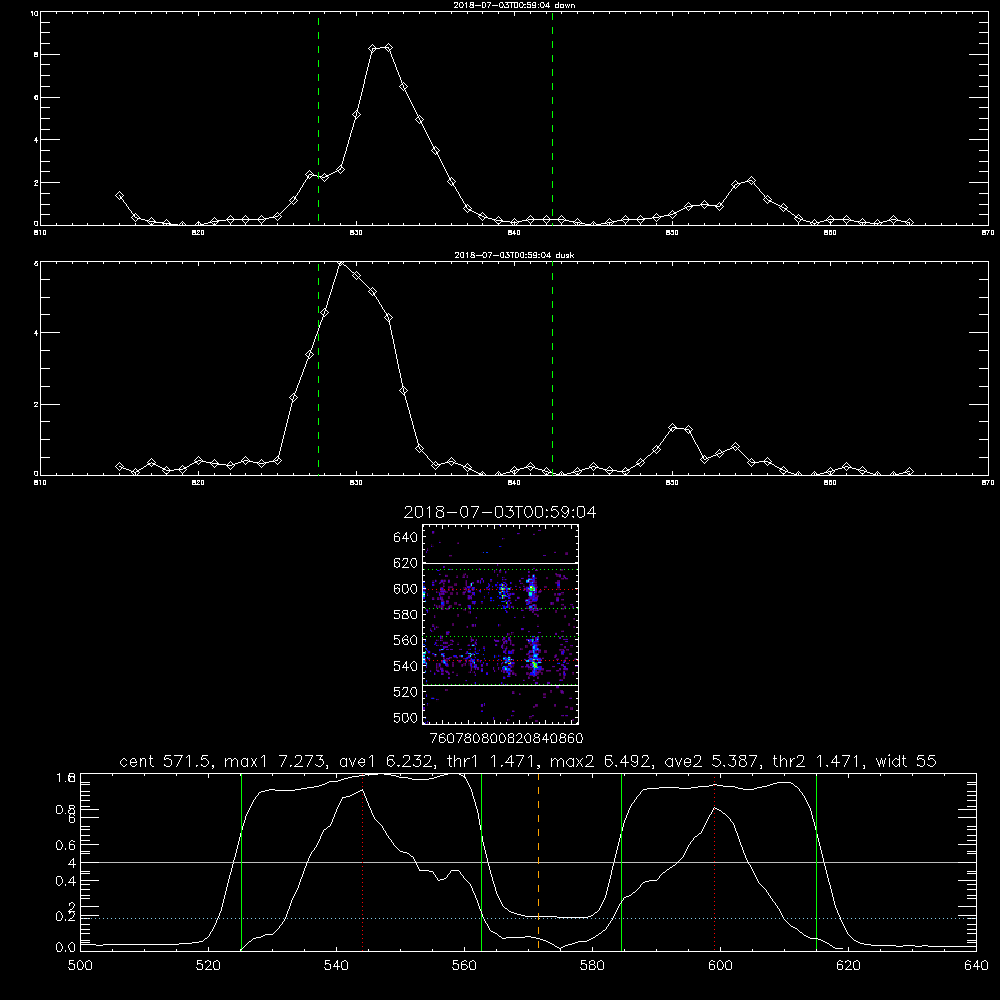Click the "520" label on heatmap y-axis
The image size is (1000, 1000).
(x=405, y=691)
